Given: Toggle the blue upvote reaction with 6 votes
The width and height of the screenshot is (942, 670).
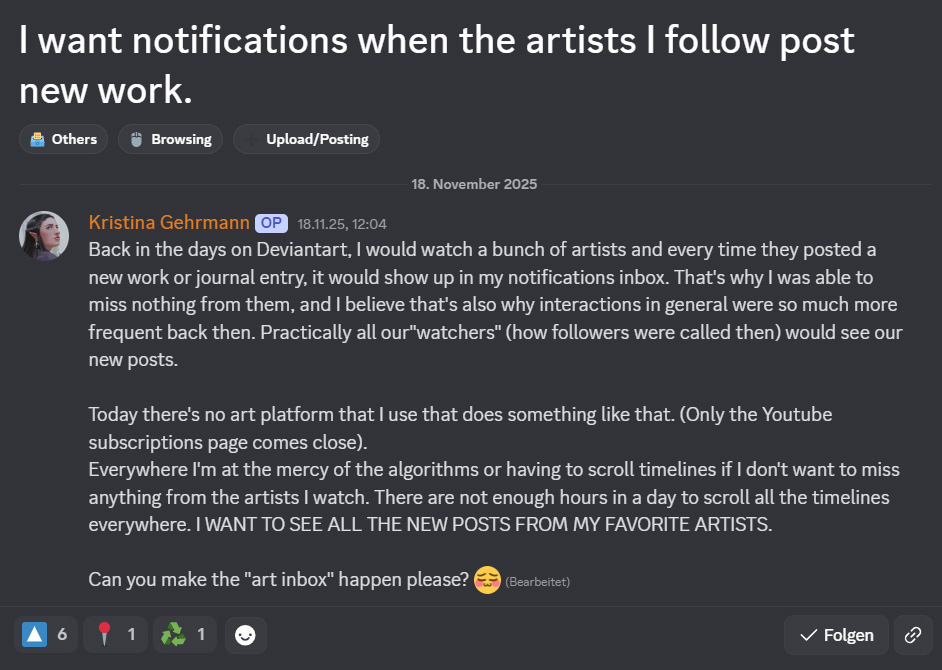Looking at the screenshot, I should coord(46,634).
